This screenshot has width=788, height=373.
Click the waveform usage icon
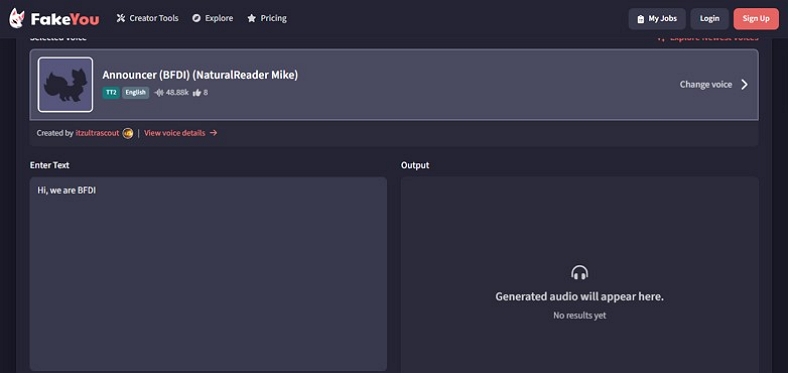coord(159,92)
